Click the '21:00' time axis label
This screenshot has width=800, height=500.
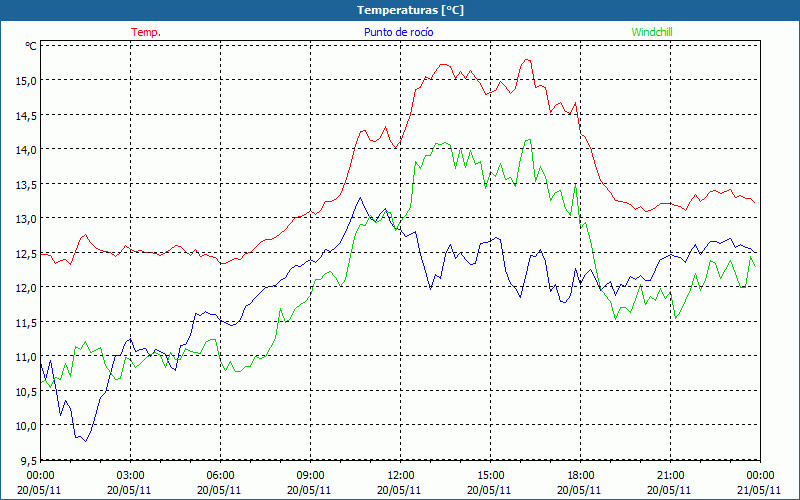pos(670,476)
